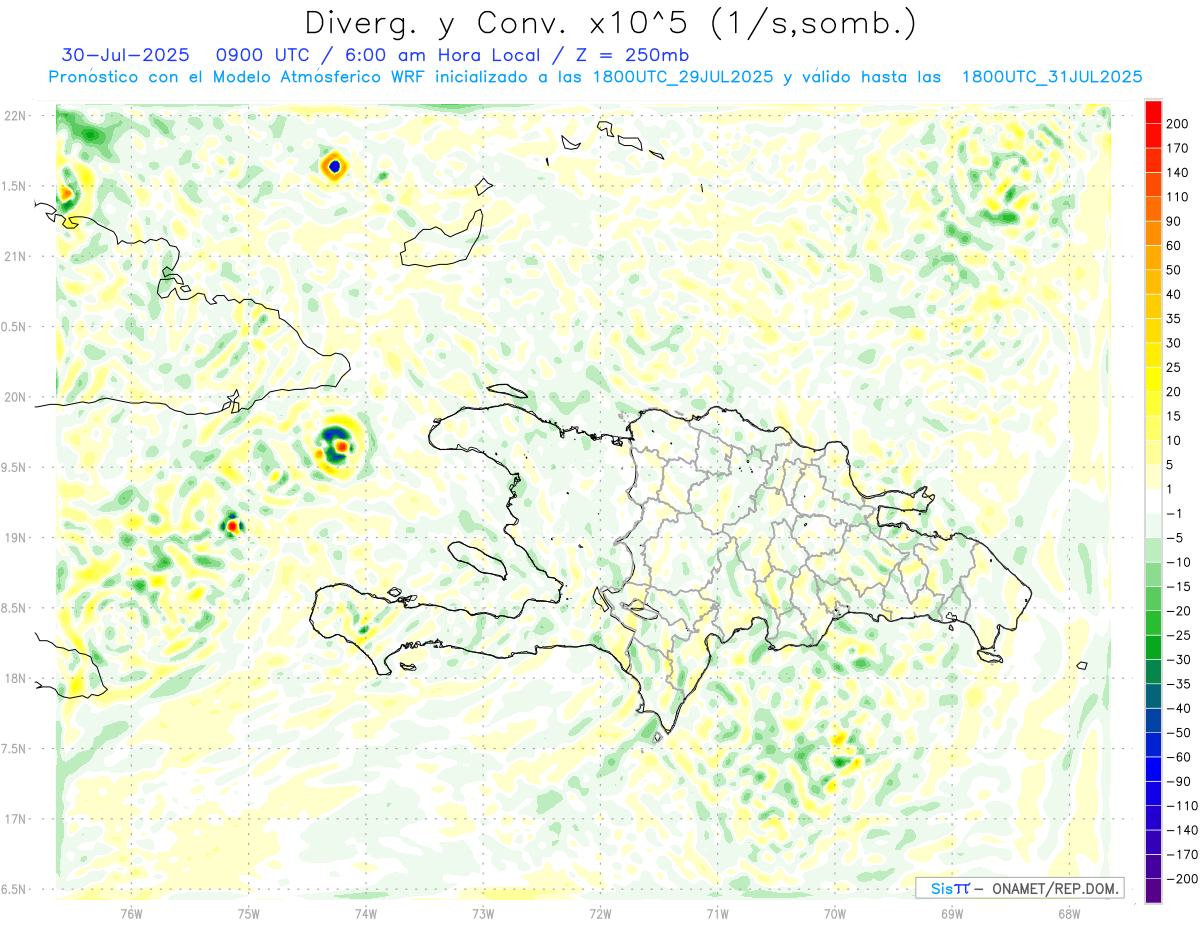Click the 69W longitude label
Viewport: 1200px width, 927px height.
click(x=952, y=913)
